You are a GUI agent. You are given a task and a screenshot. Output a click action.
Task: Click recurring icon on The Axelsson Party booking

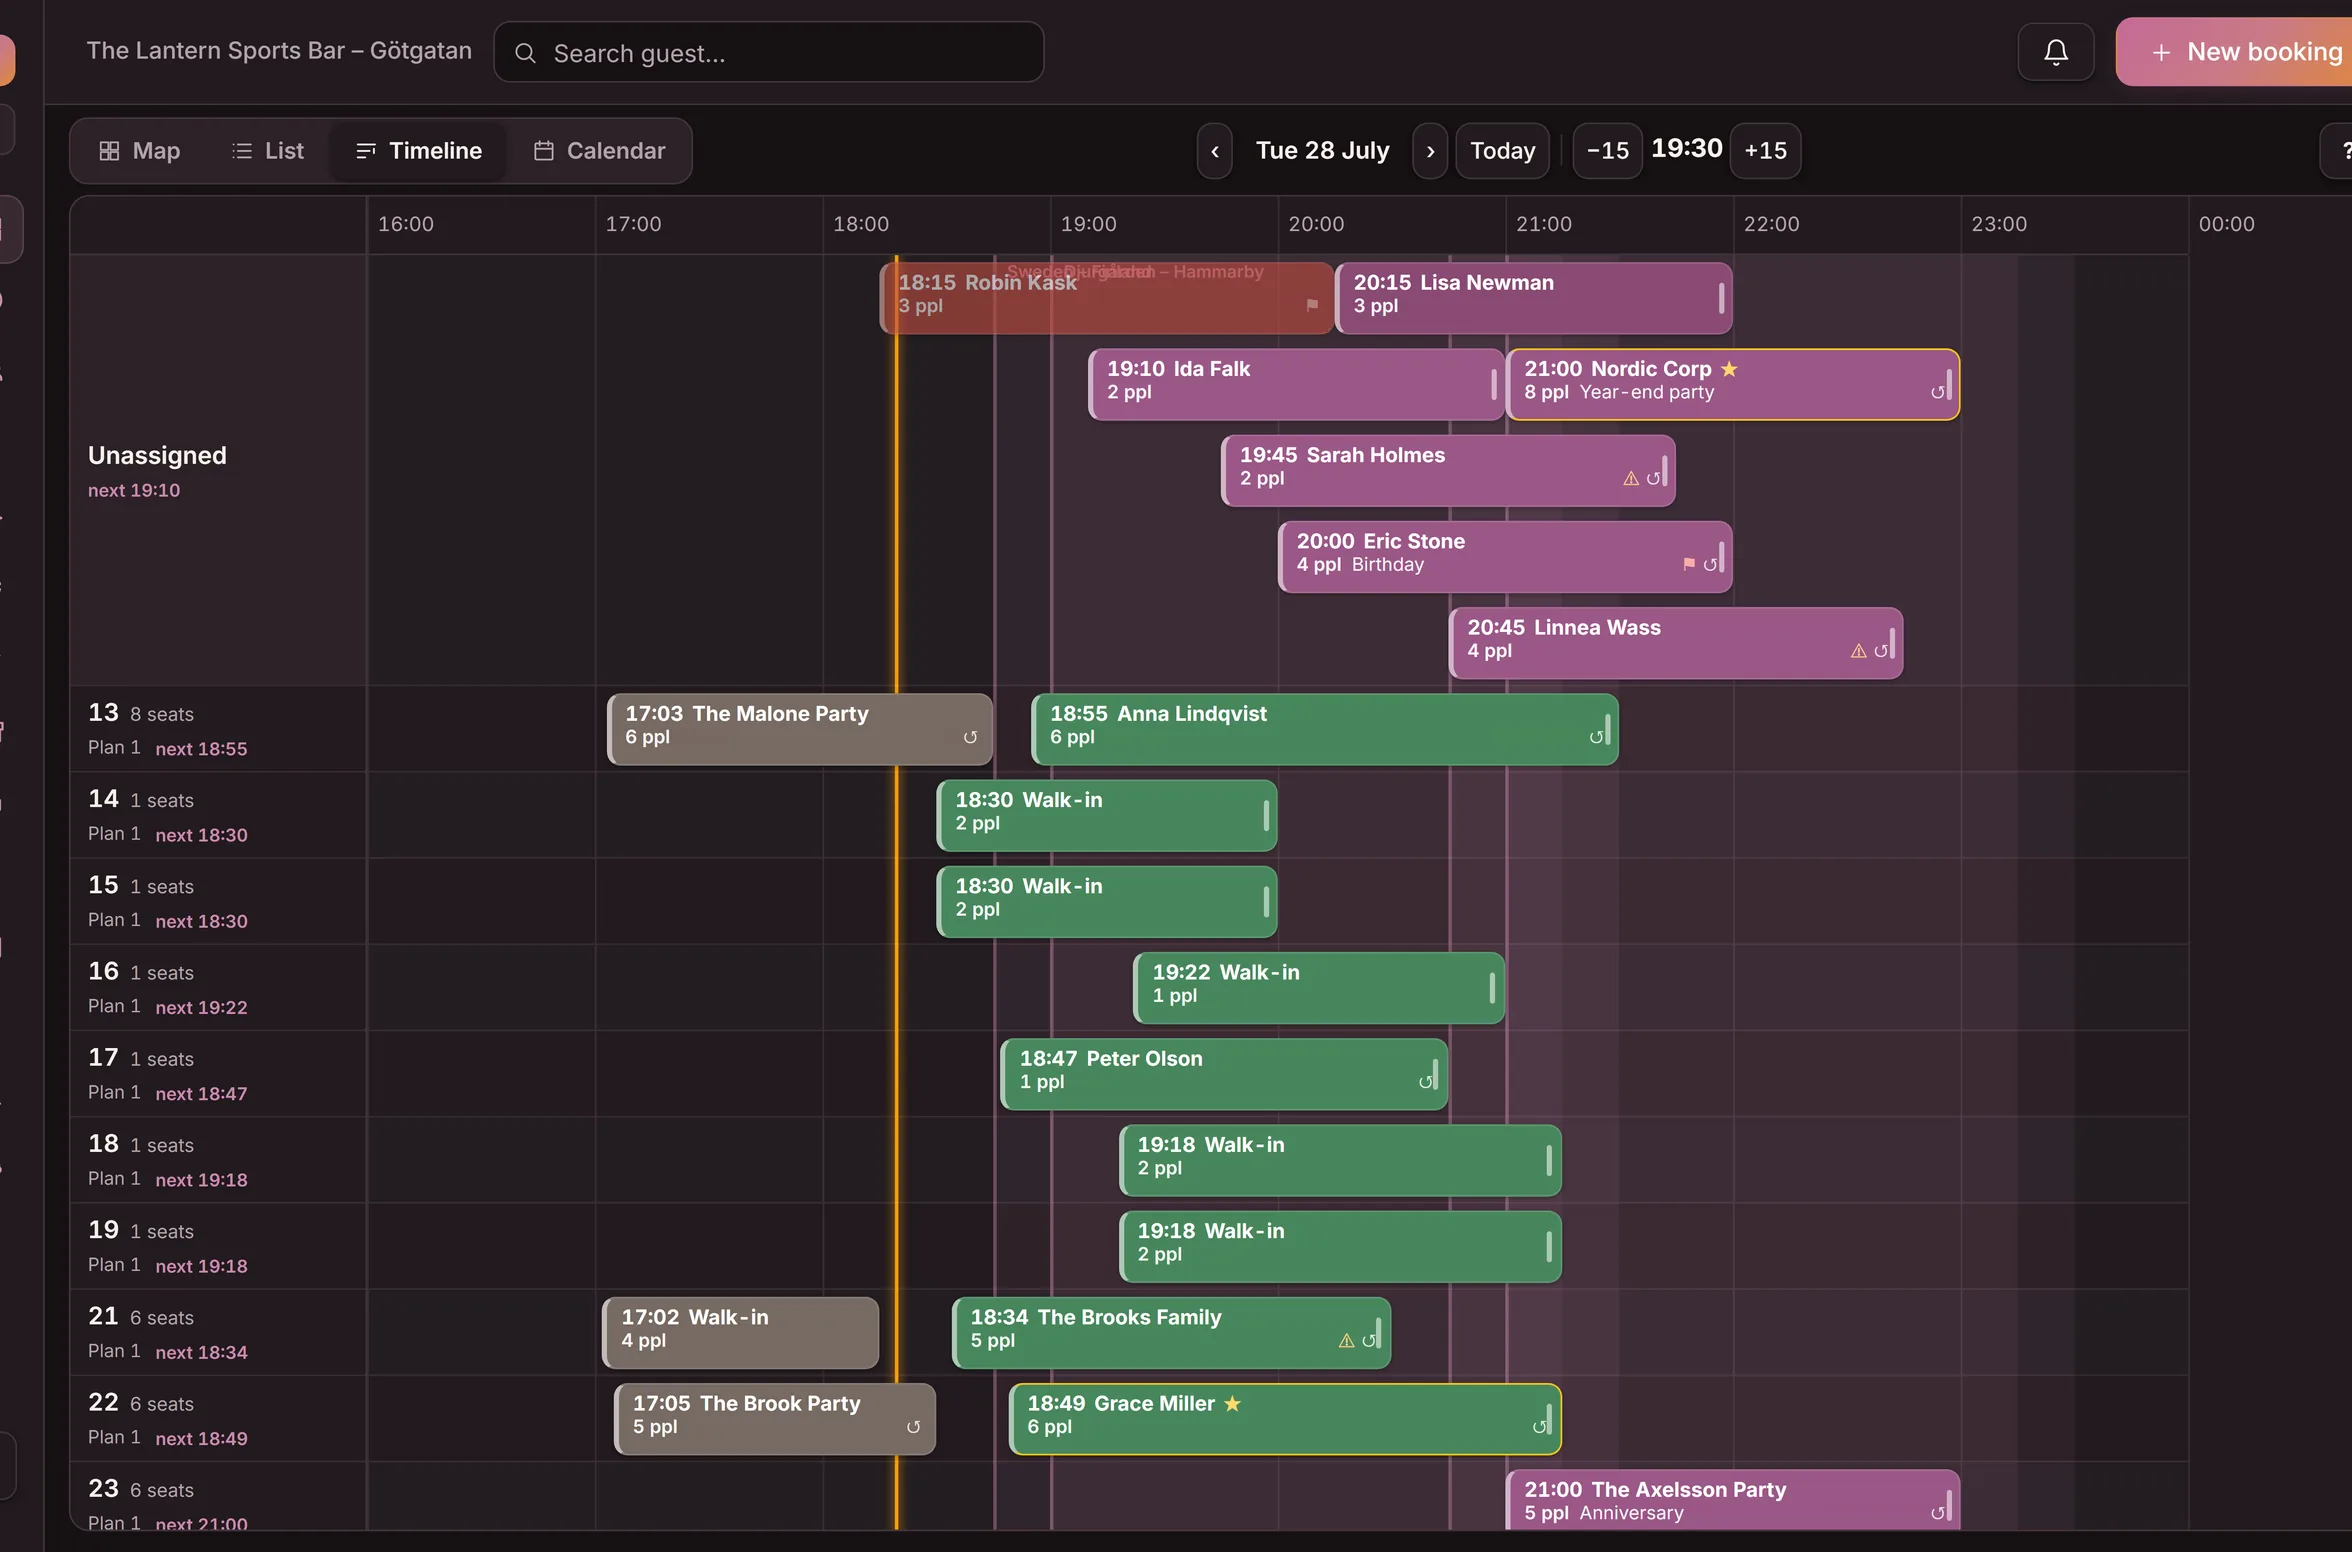pyautogui.click(x=1937, y=1513)
